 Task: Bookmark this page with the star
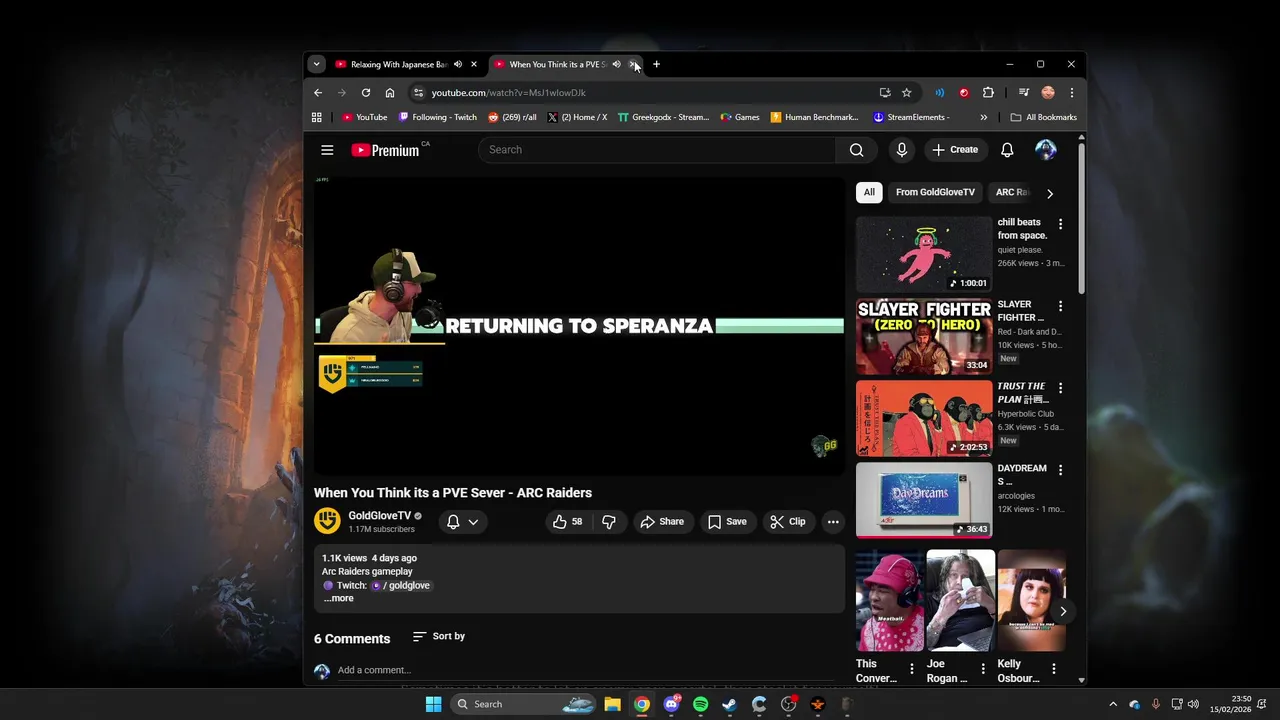(907, 93)
